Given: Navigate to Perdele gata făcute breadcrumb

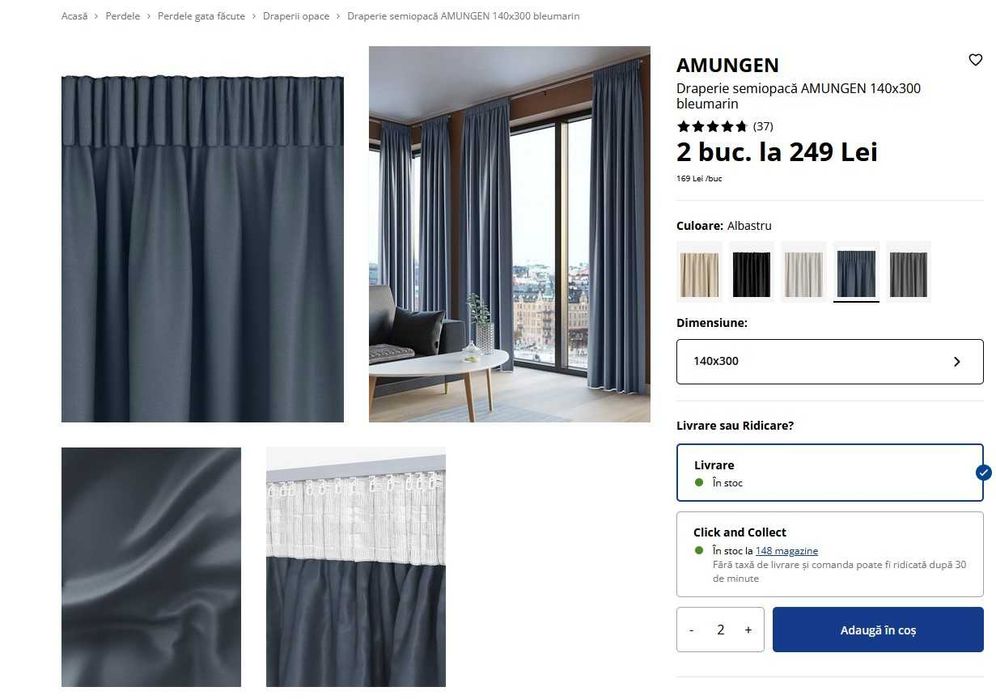Looking at the screenshot, I should tap(201, 16).
